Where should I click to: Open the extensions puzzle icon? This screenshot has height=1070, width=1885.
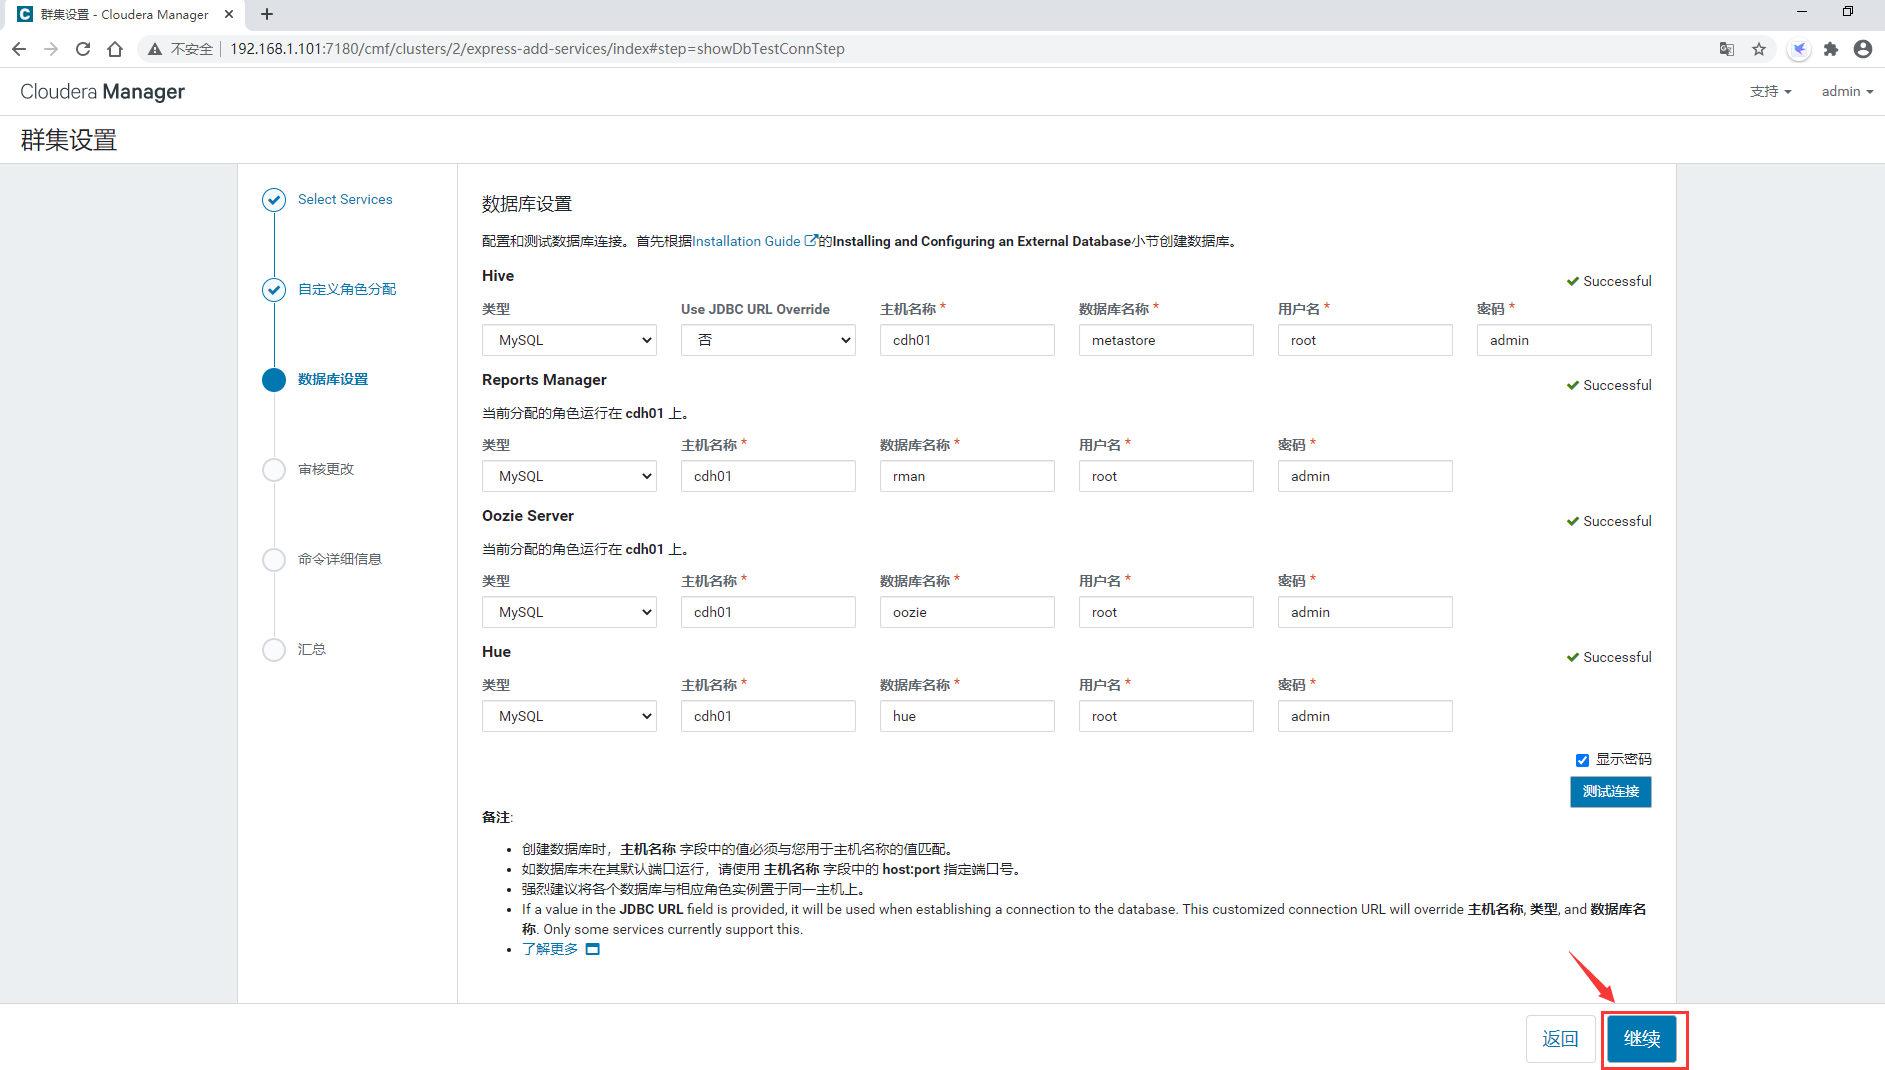[1831, 49]
